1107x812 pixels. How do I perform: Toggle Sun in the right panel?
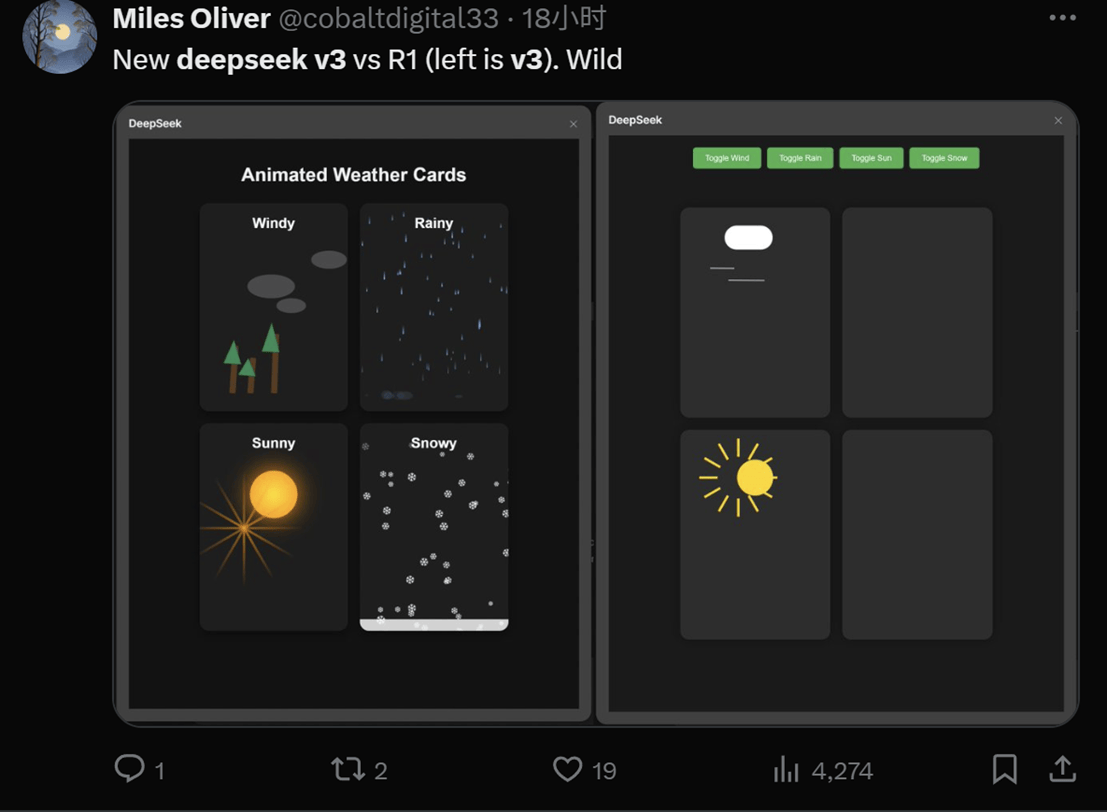(871, 158)
